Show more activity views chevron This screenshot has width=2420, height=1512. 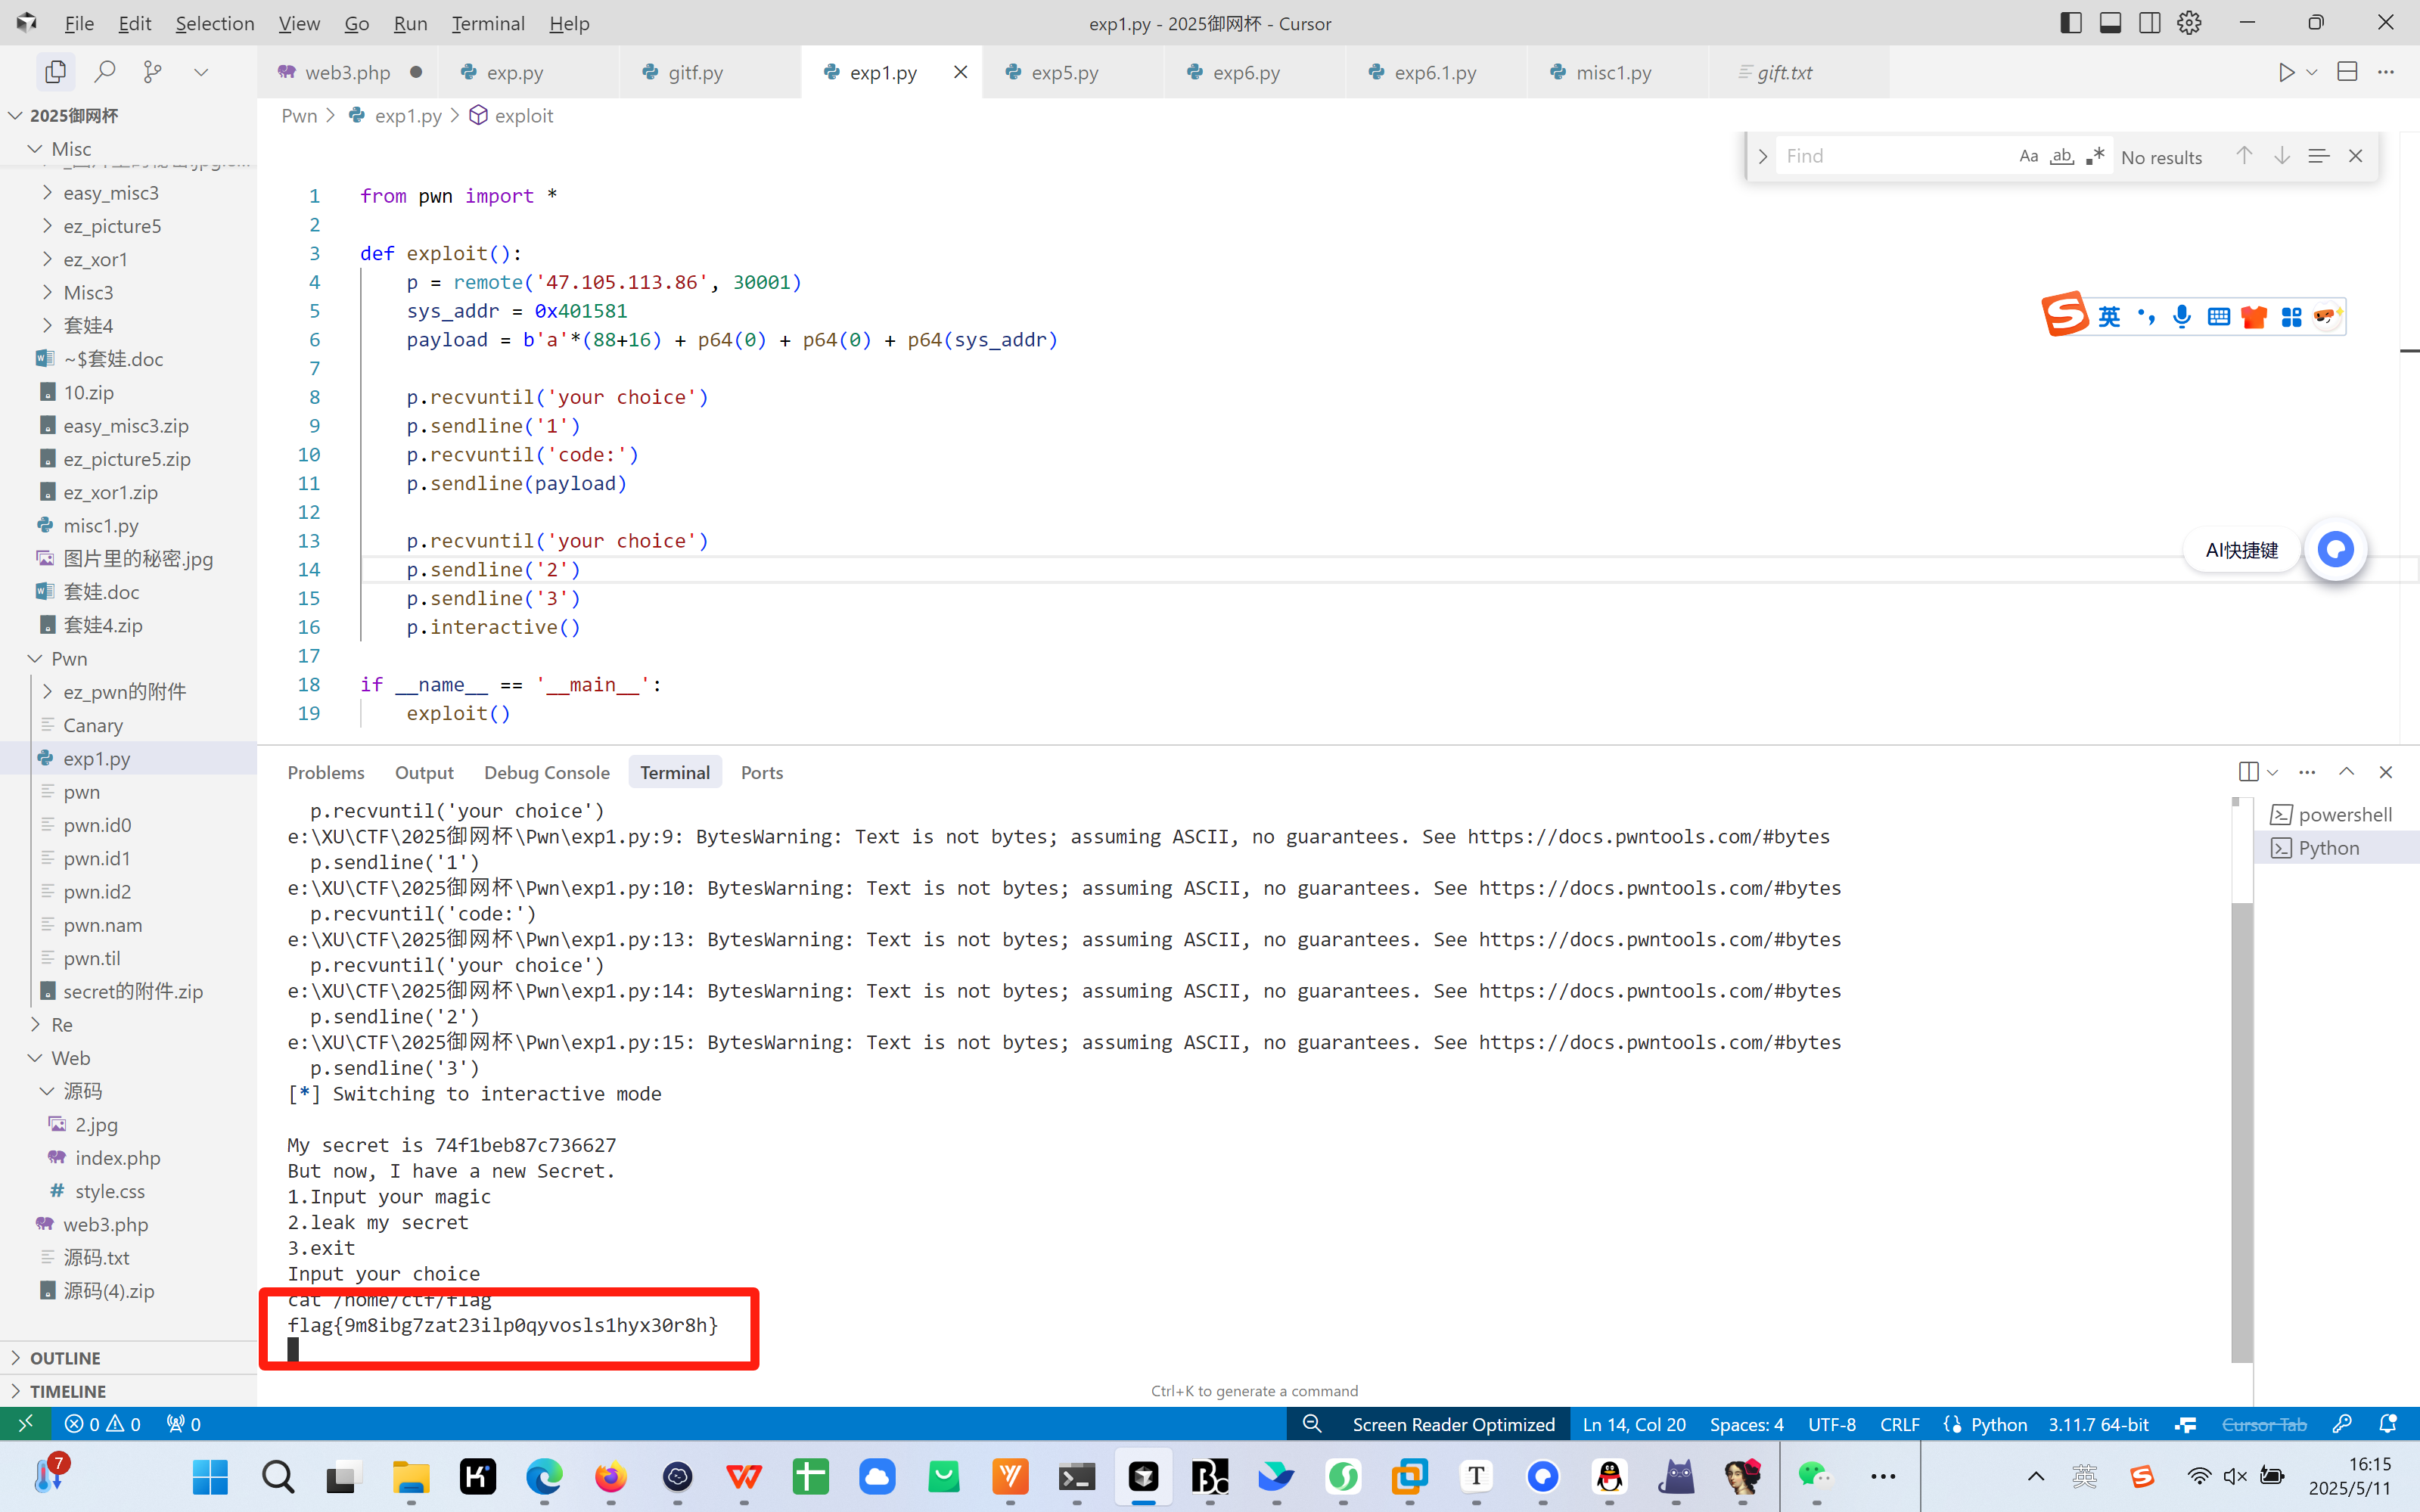(x=201, y=72)
